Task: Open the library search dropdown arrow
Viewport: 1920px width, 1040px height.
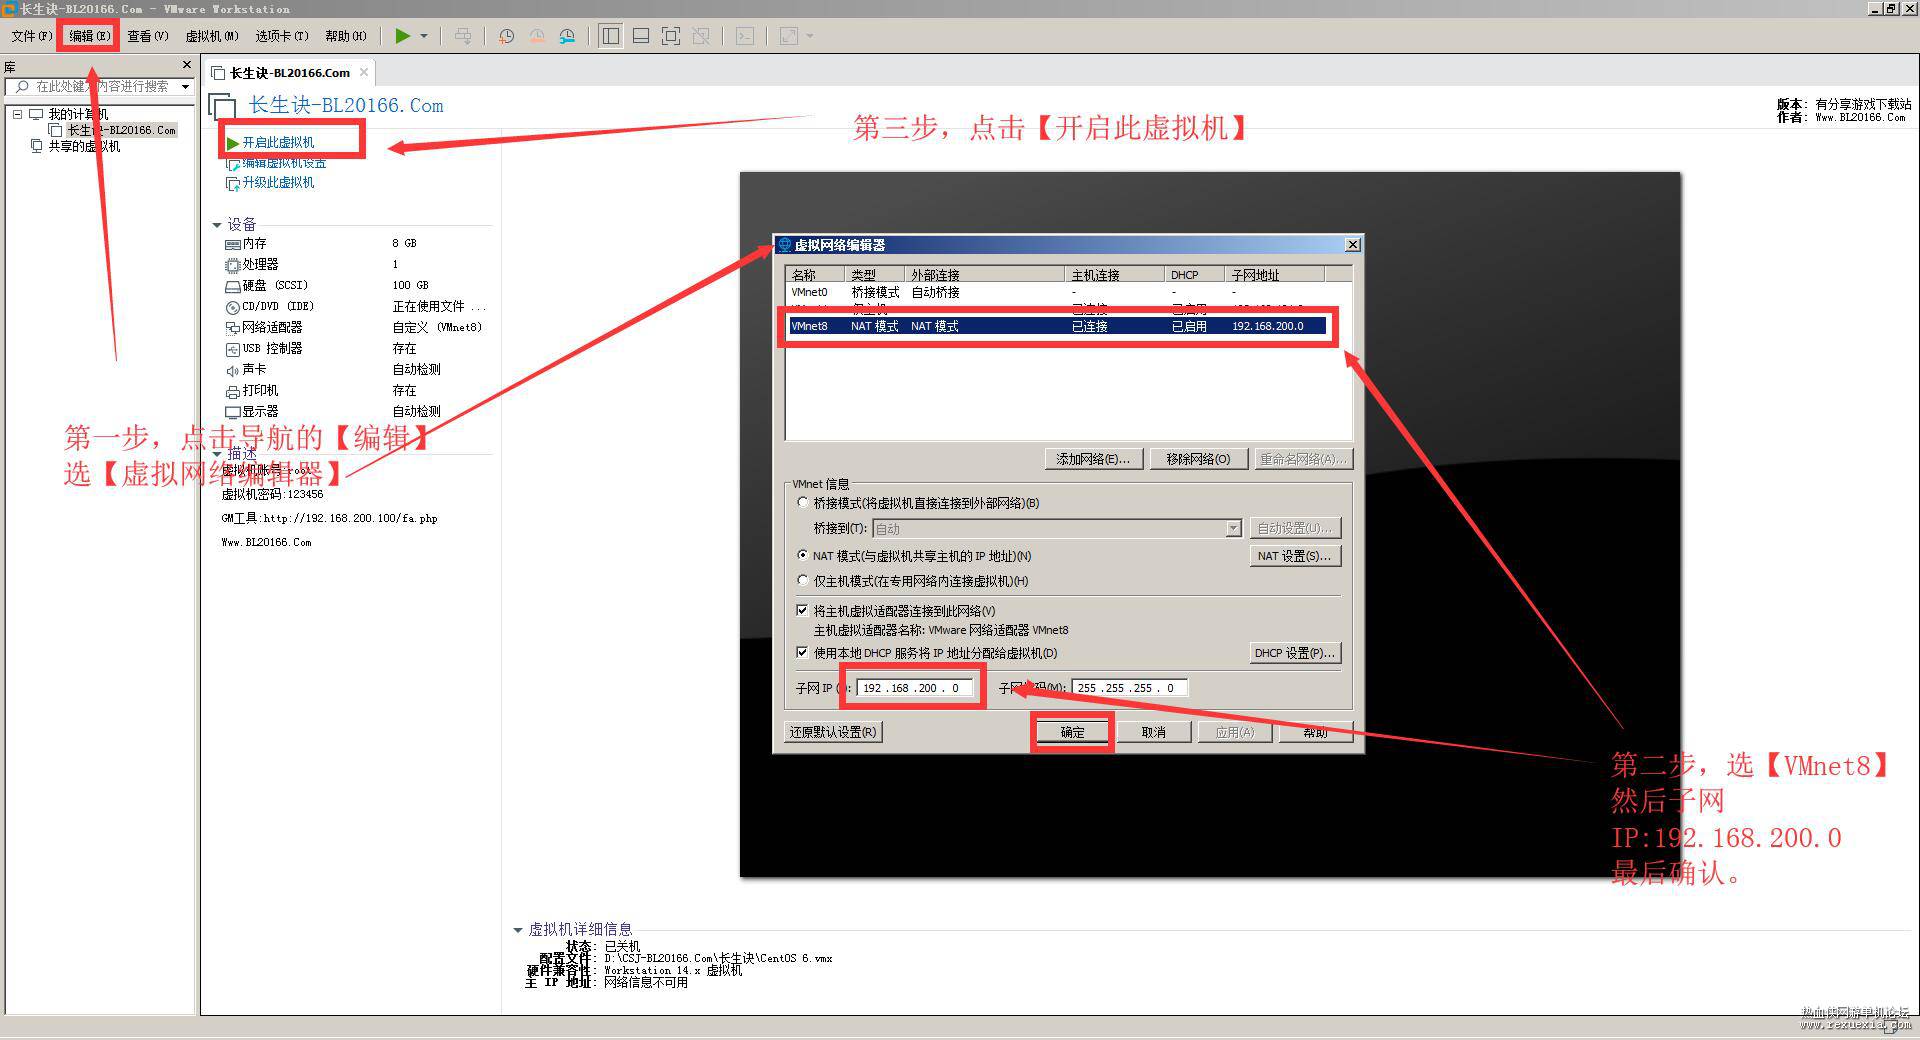Action: 185,87
